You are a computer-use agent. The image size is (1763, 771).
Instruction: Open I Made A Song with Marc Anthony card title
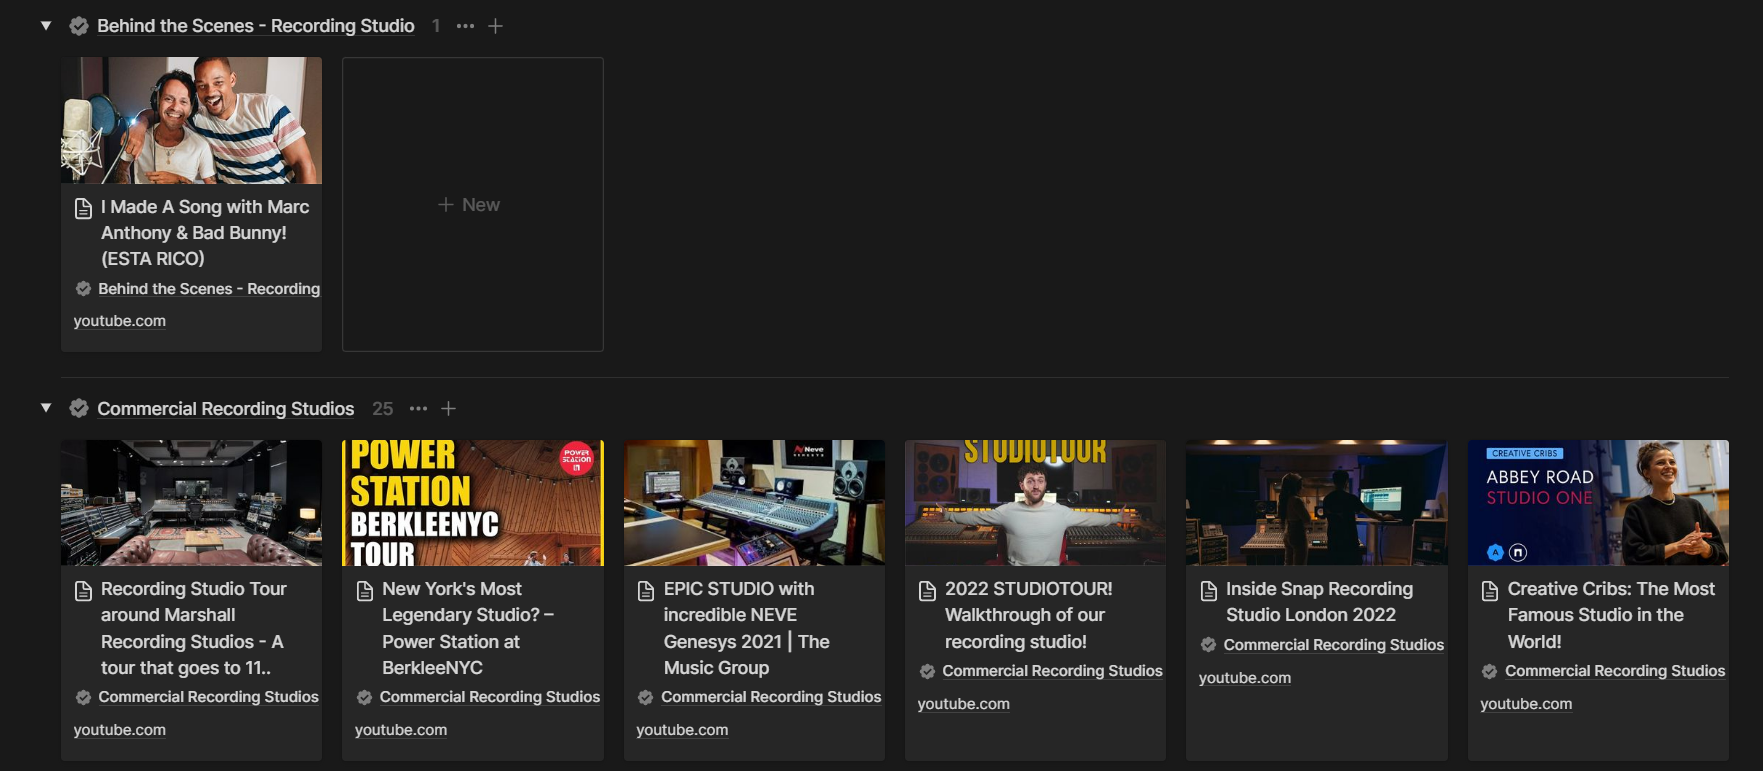tap(205, 233)
